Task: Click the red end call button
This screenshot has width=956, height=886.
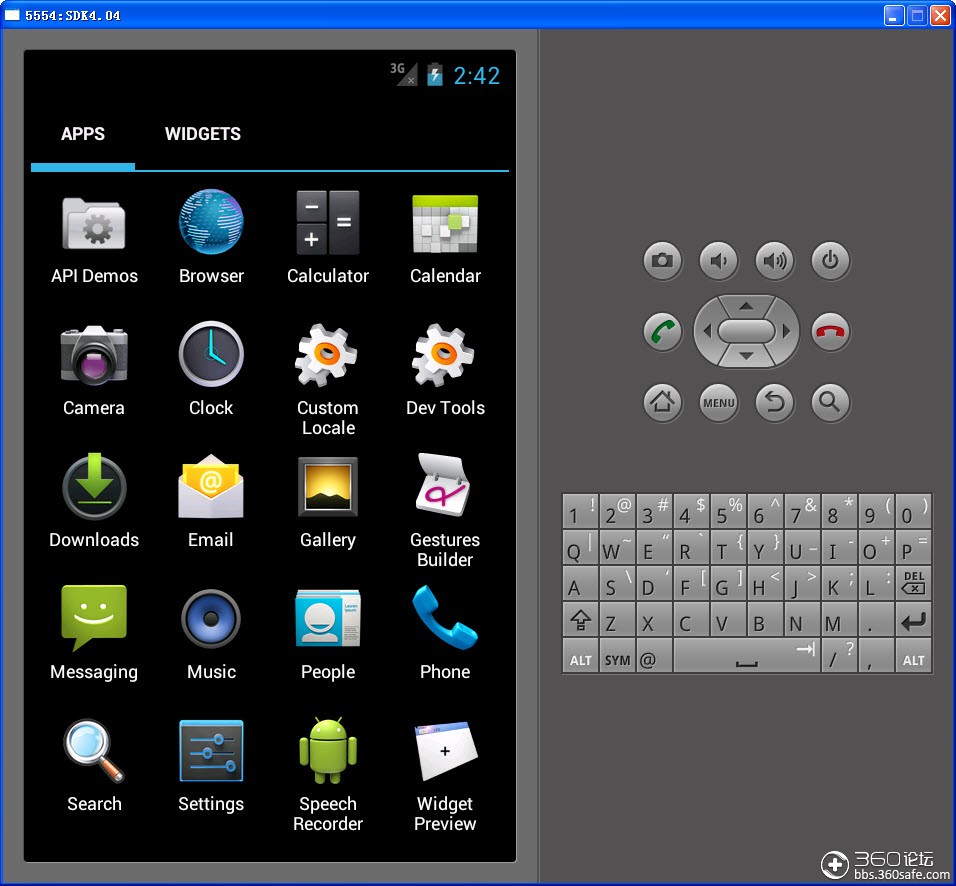Action: [x=830, y=332]
